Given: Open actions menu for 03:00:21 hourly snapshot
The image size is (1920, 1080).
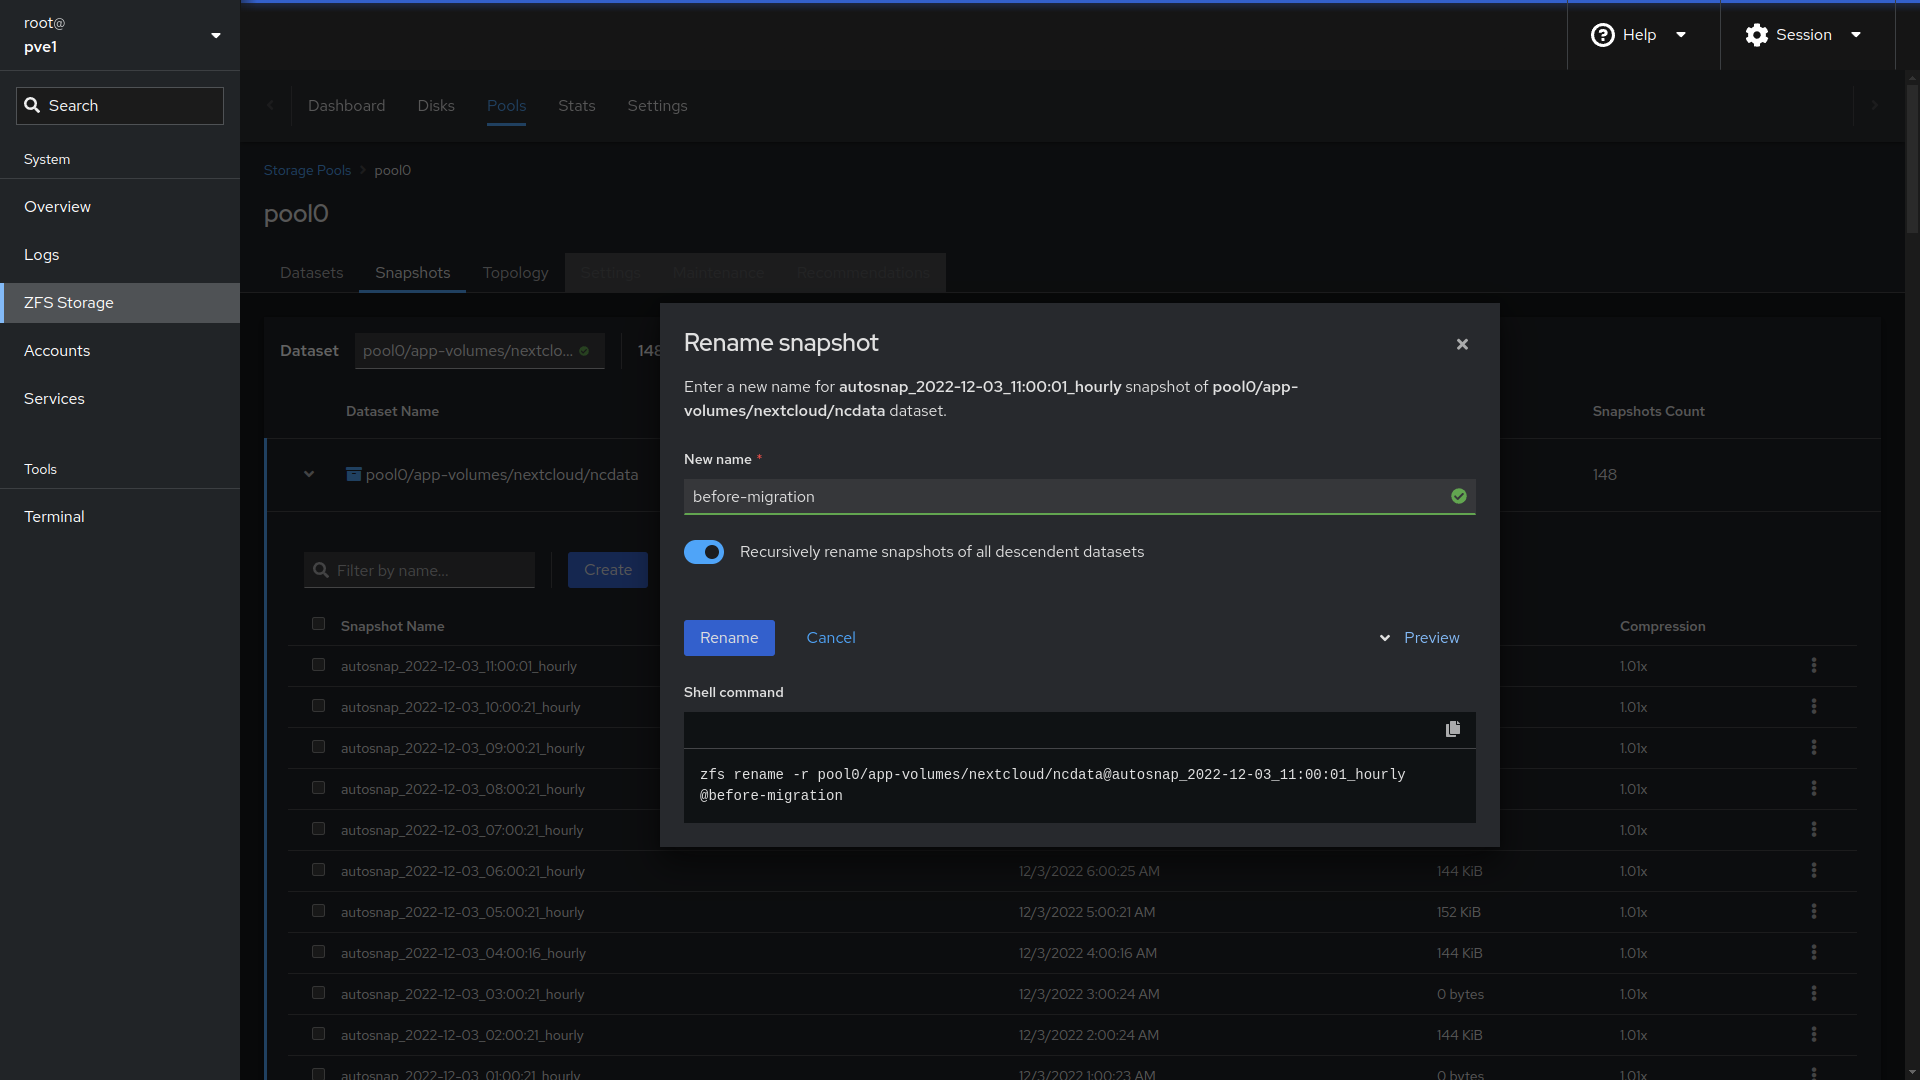Looking at the screenshot, I should point(1814,993).
